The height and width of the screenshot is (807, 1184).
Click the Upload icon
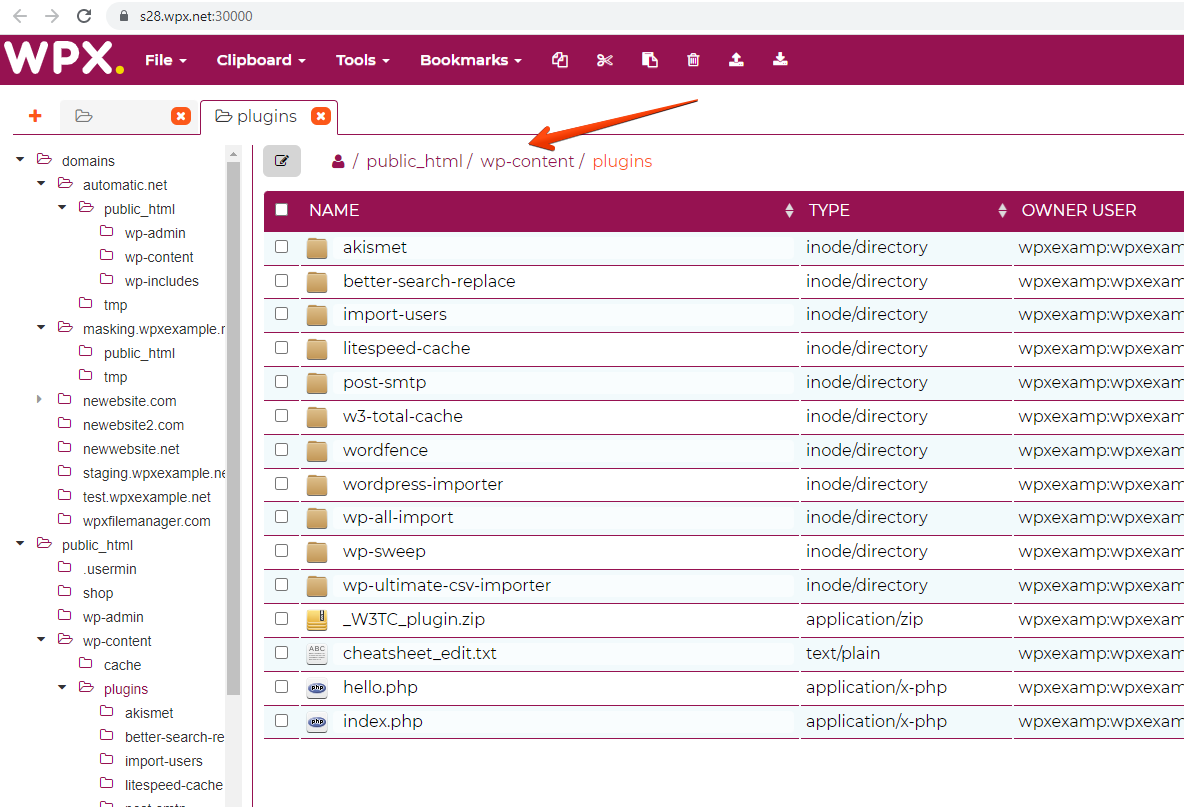736,60
